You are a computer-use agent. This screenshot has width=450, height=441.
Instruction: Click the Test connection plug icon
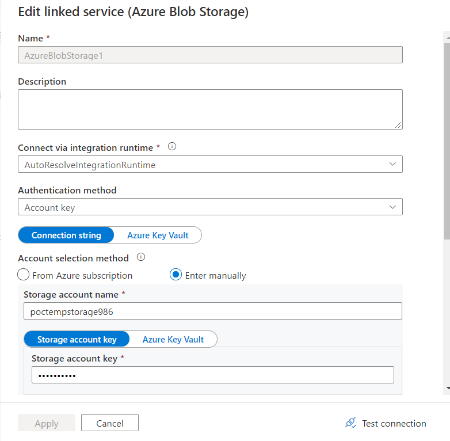(351, 423)
